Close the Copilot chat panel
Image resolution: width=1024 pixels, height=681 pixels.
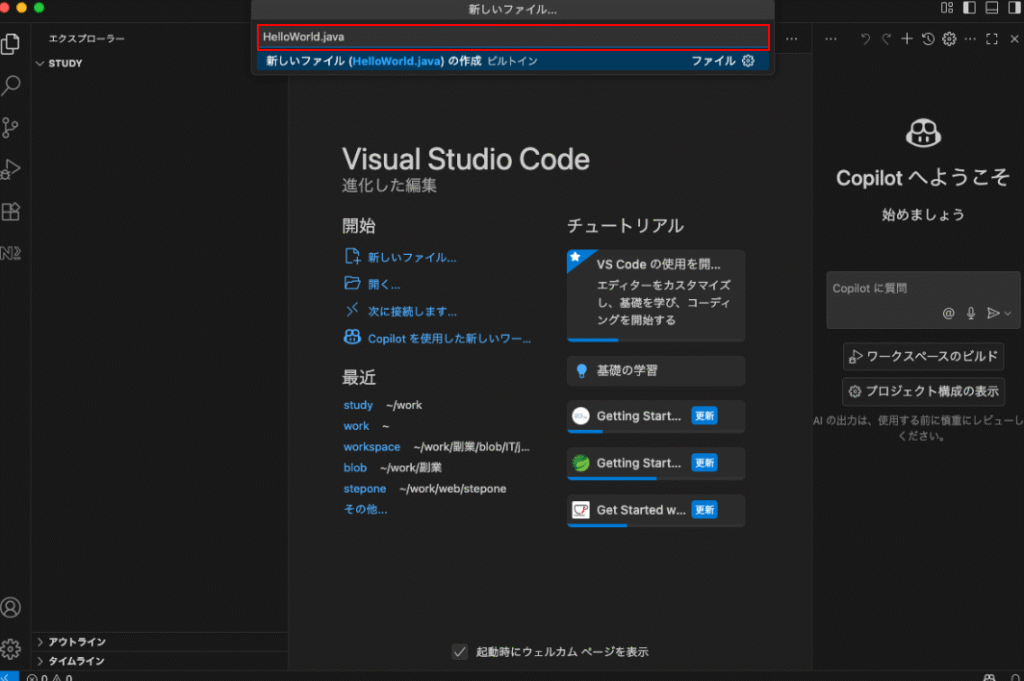click(x=1014, y=39)
